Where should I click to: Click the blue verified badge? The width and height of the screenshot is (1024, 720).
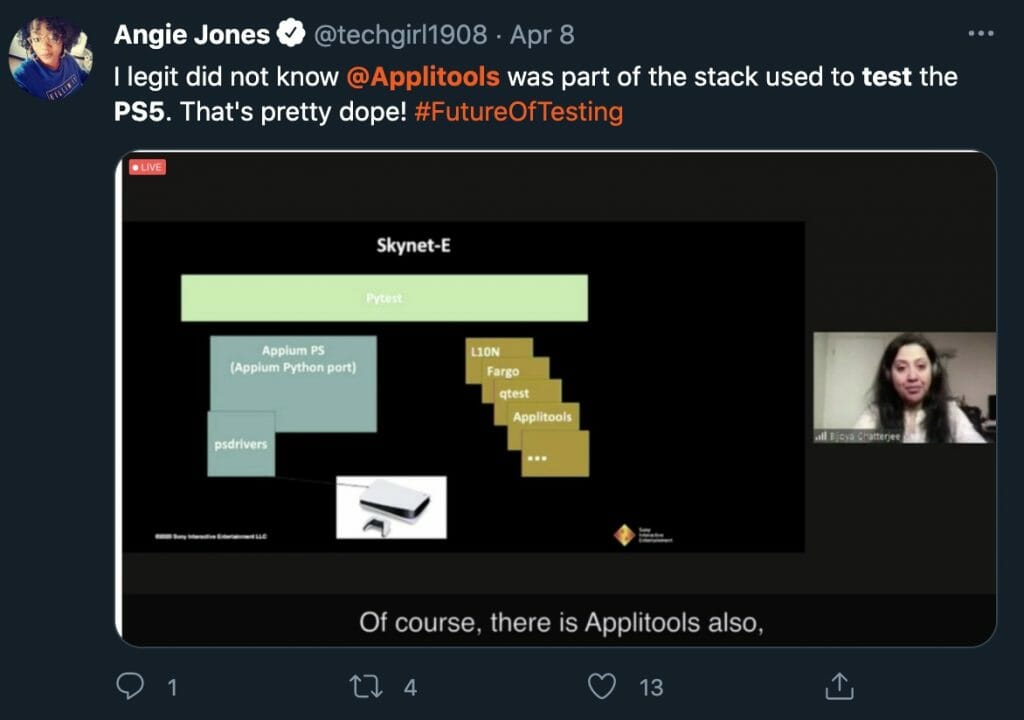click(x=291, y=35)
